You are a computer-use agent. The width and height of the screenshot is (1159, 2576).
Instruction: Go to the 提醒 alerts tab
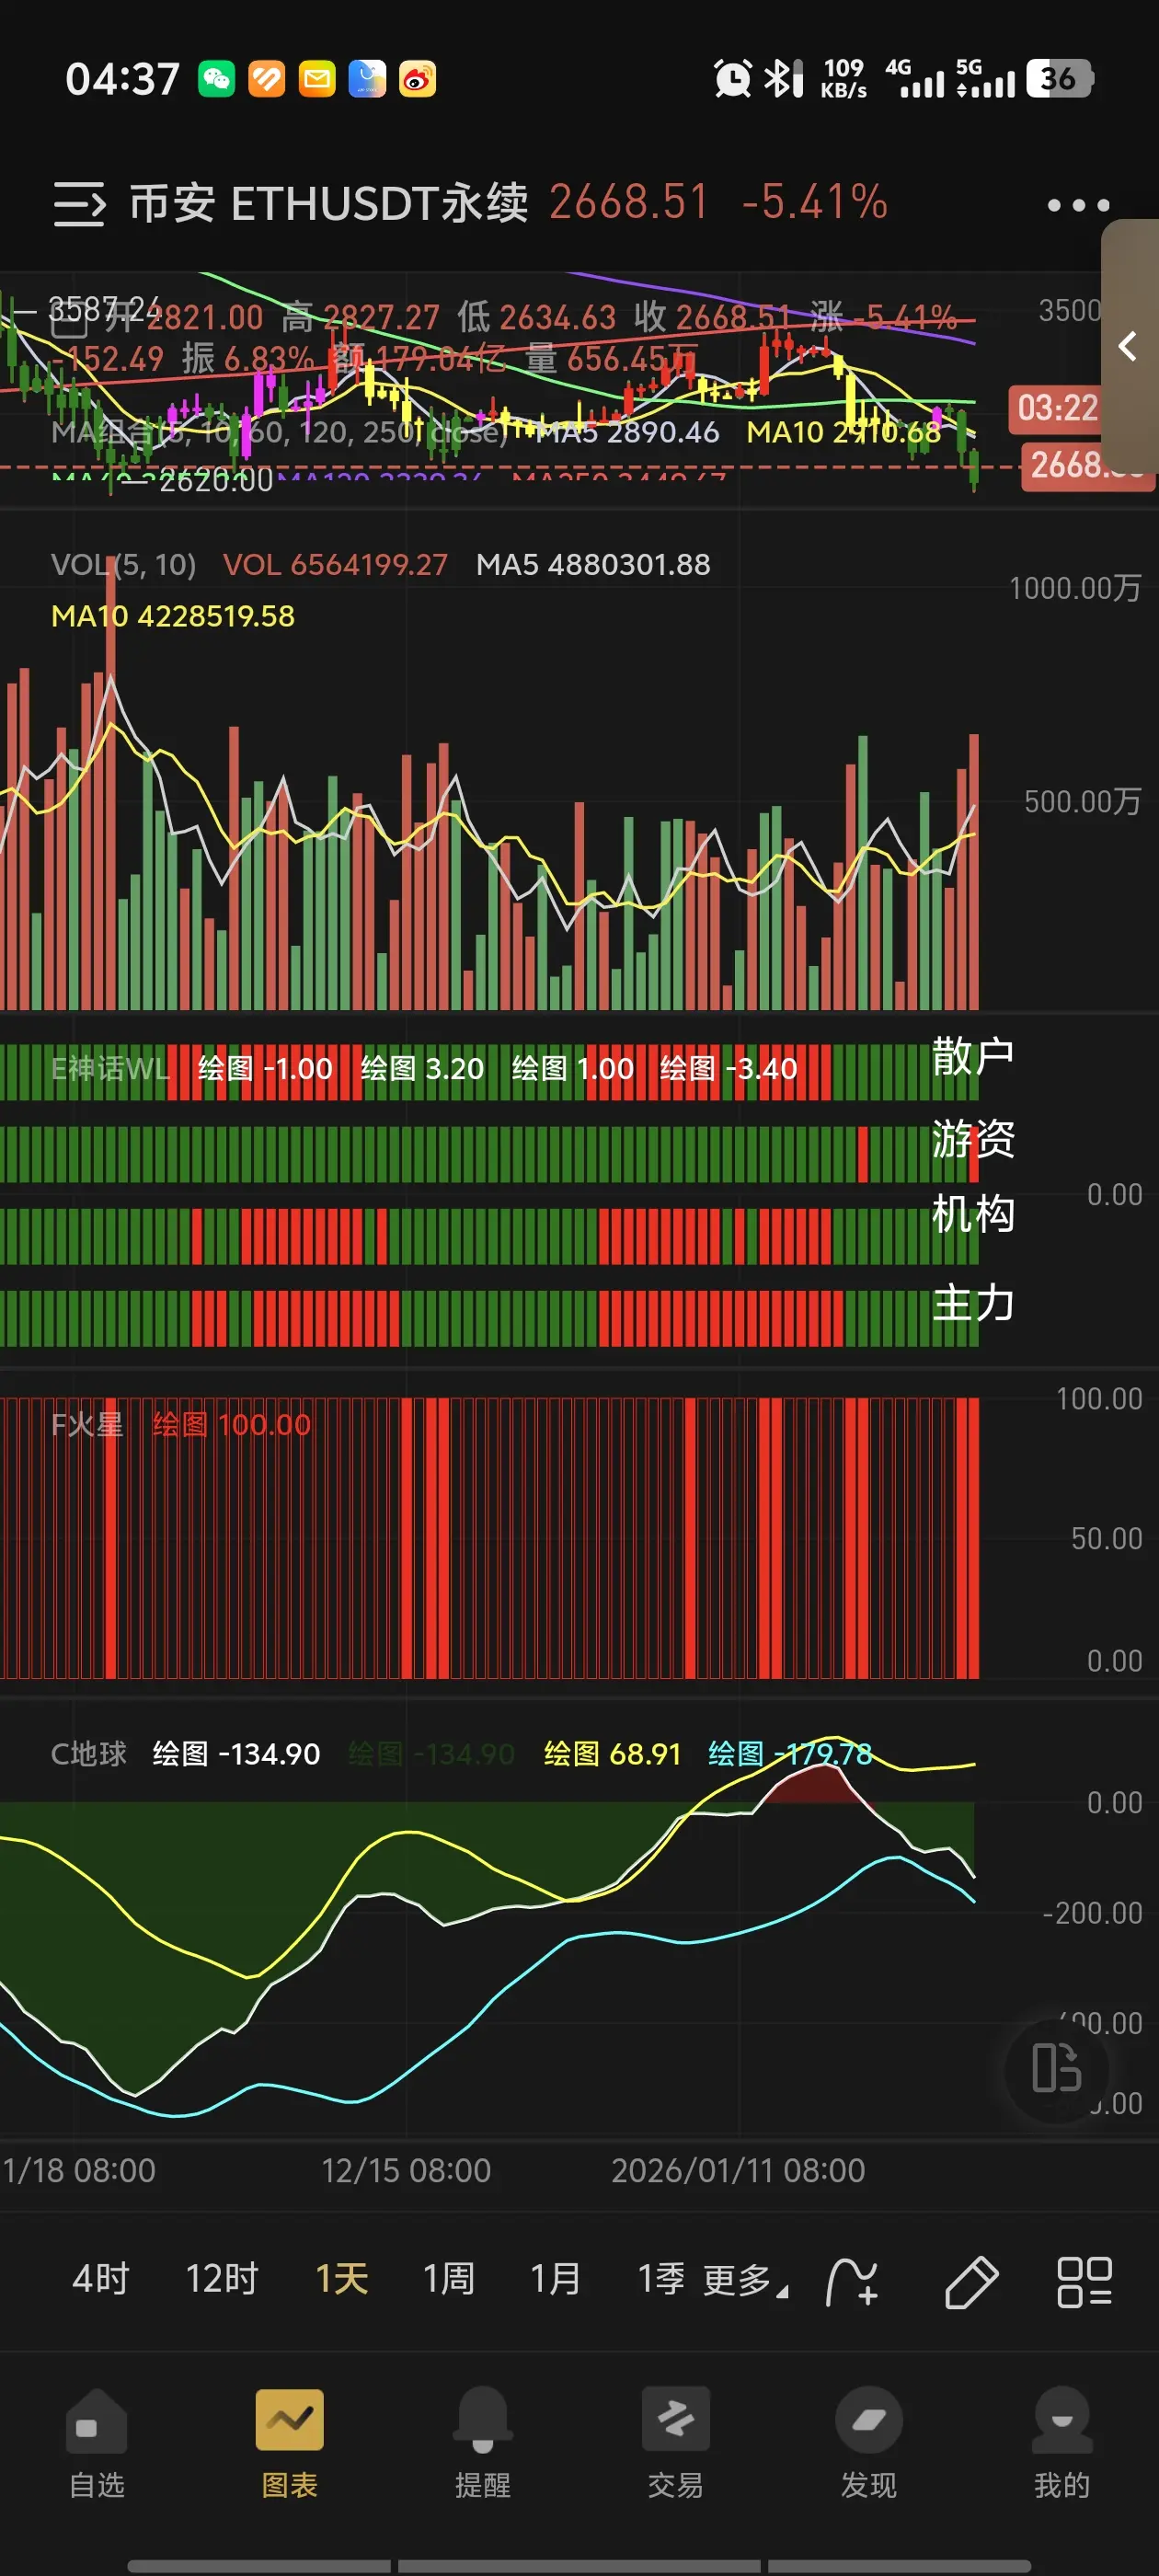click(x=483, y=2443)
